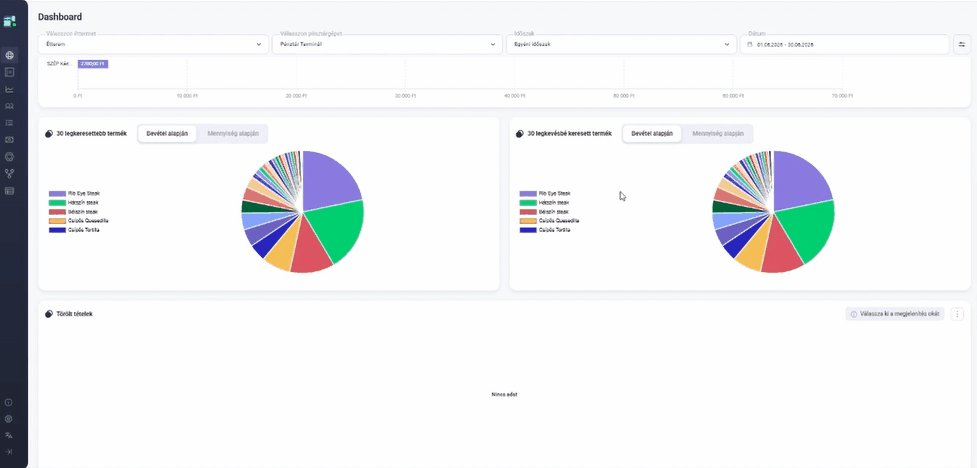977x468 pixels.
Task: Click the Rib Eye Steak legend swatch in left chart
Action: tap(57, 194)
